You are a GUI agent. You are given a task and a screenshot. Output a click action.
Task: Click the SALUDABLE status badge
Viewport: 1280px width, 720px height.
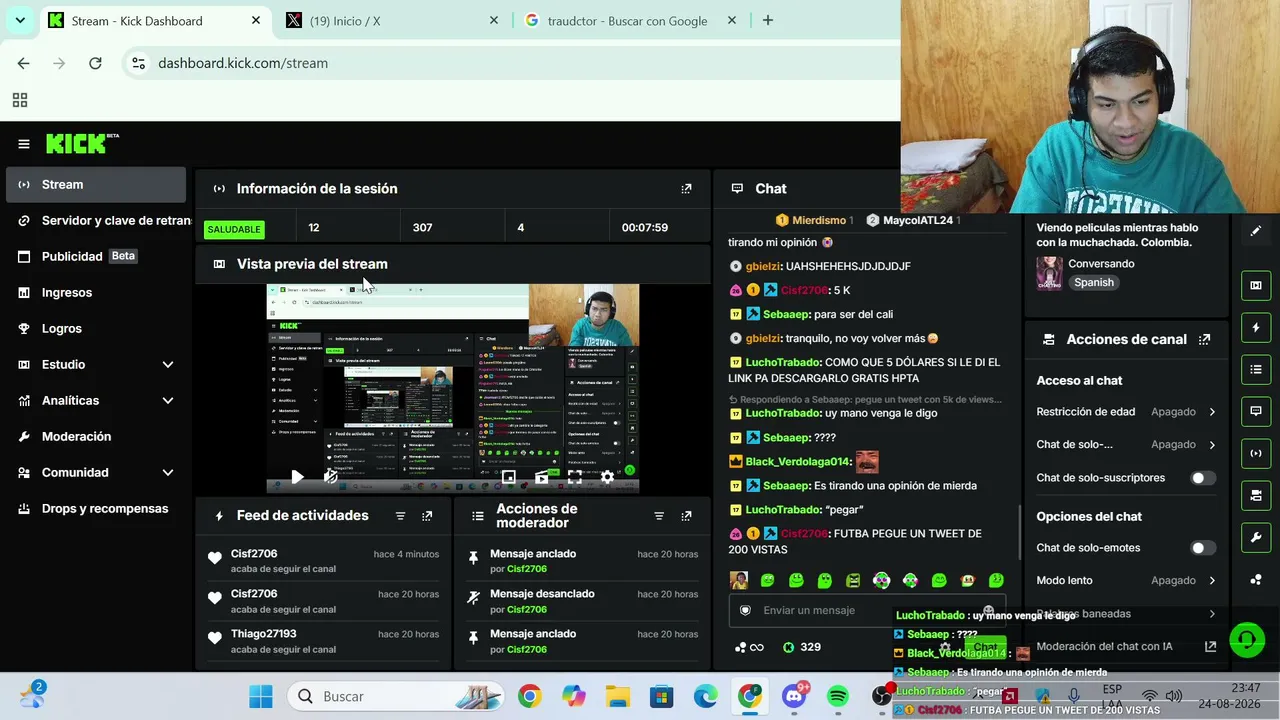(235, 229)
